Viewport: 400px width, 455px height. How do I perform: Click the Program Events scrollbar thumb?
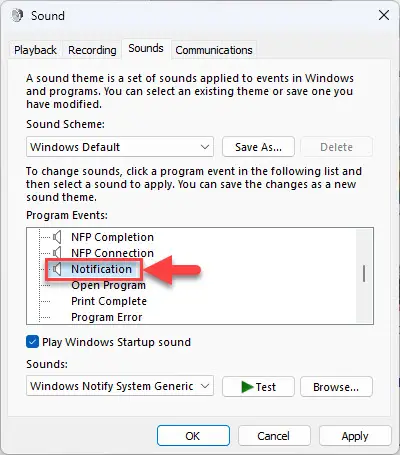(364, 274)
